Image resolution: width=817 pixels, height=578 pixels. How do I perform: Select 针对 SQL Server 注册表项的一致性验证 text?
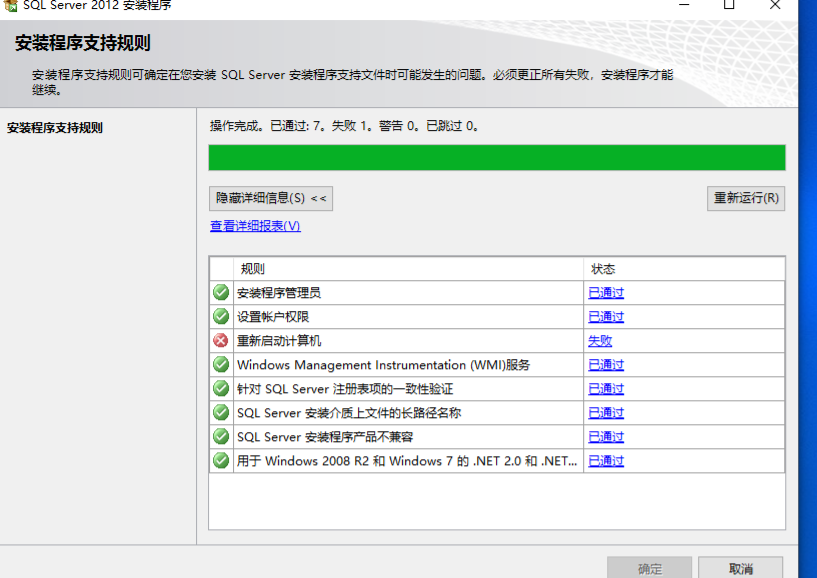(345, 389)
